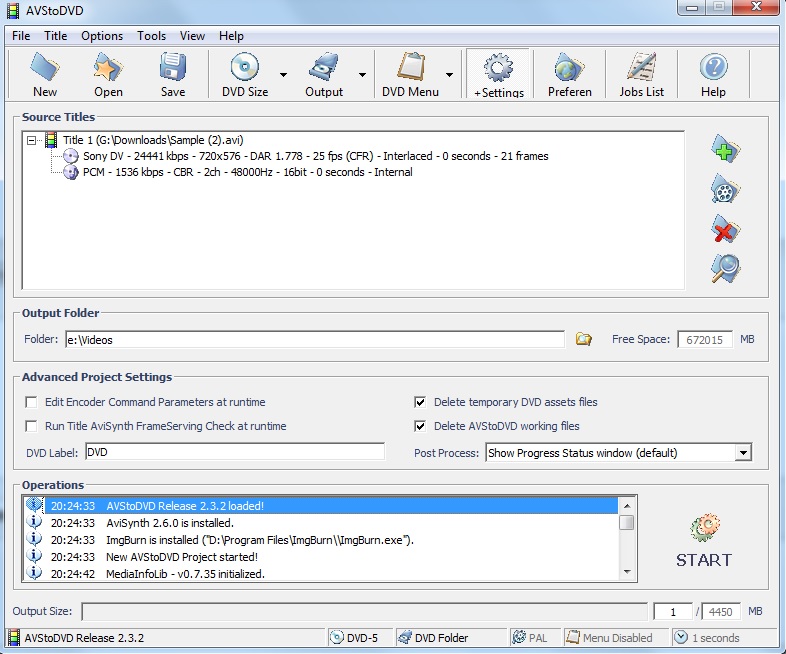Toggle the +Settings gear button
This screenshot has height=654, width=786.
tap(498, 75)
